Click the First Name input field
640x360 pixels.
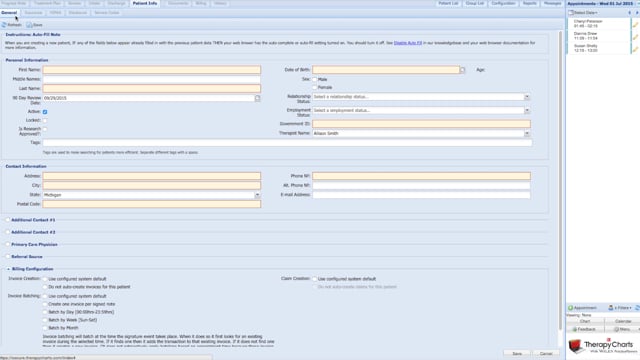point(151,70)
